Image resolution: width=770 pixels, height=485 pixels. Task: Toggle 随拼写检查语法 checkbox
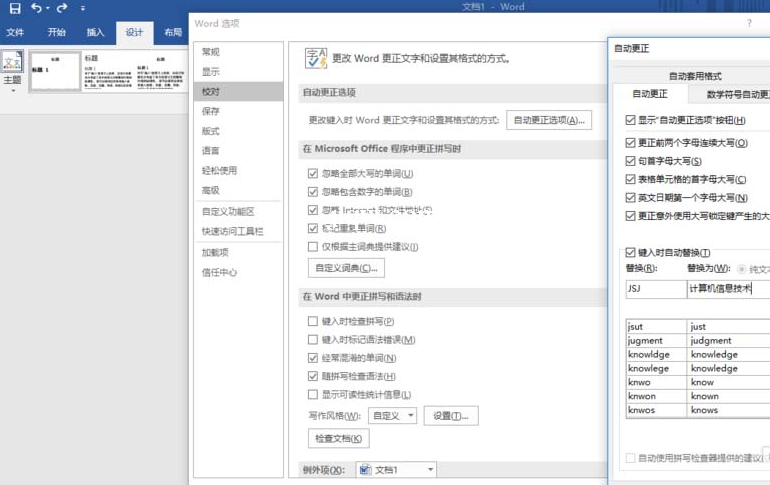point(313,376)
